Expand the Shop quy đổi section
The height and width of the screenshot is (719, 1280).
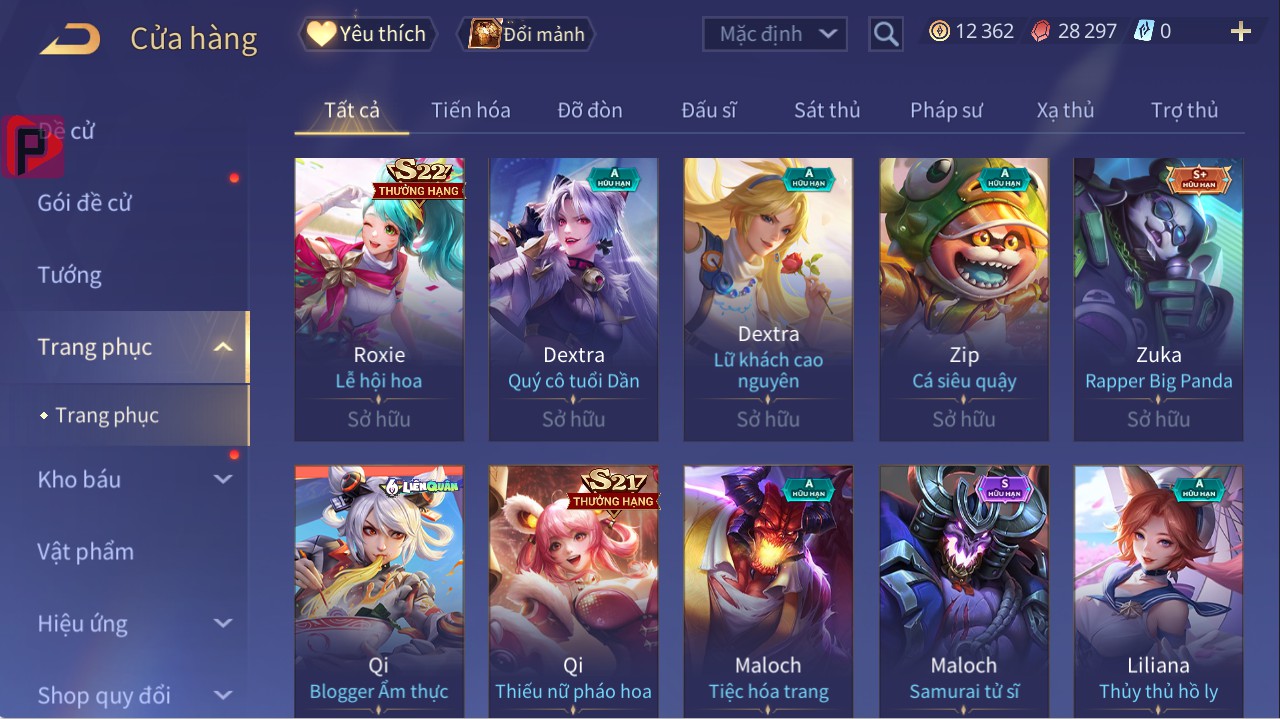coord(223,695)
